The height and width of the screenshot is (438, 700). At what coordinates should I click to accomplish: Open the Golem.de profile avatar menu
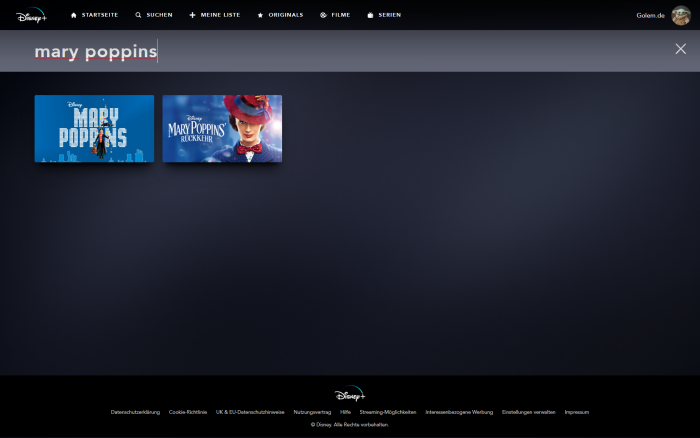[x=681, y=15]
